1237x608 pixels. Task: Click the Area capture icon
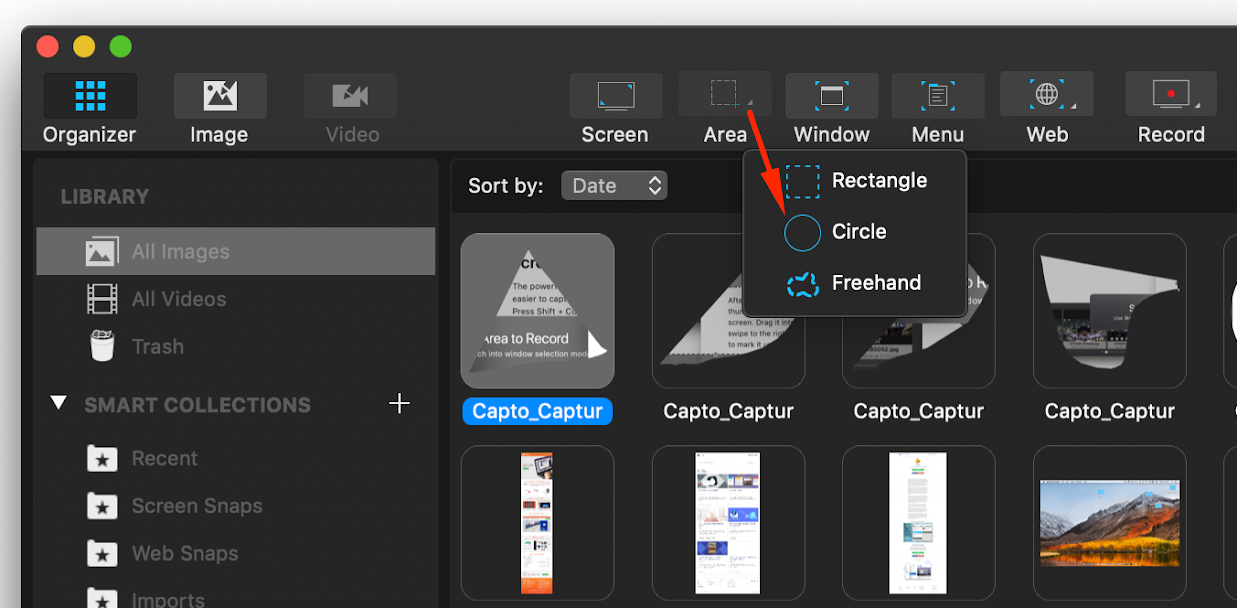[x=725, y=96]
